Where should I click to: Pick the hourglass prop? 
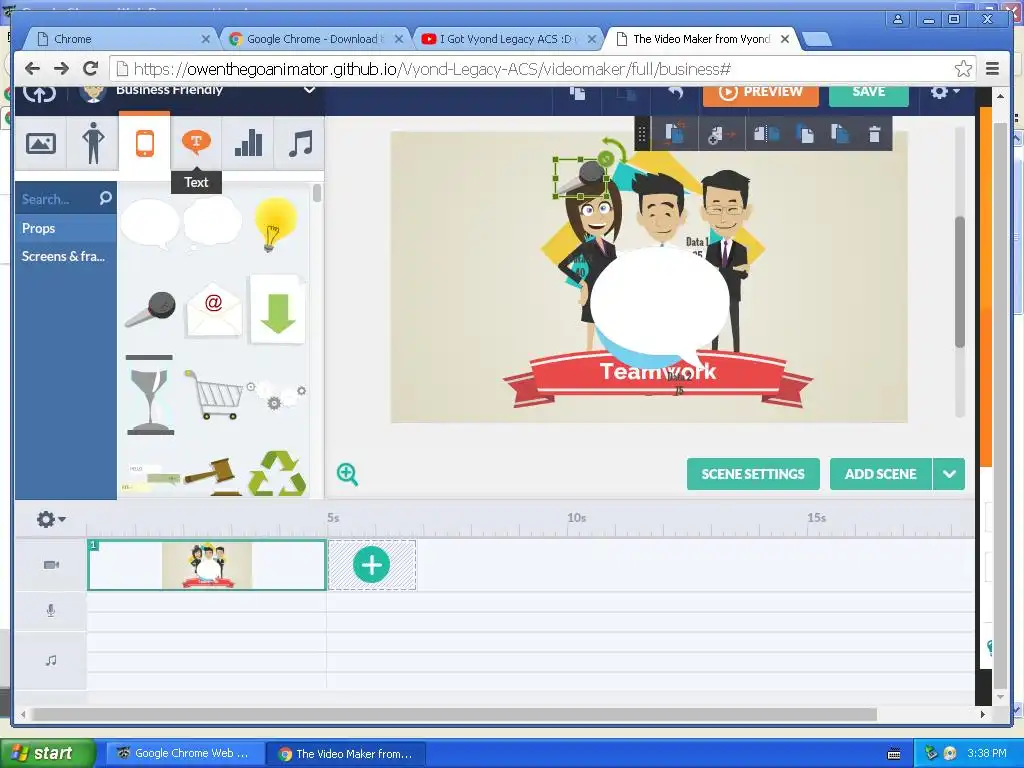(150, 395)
